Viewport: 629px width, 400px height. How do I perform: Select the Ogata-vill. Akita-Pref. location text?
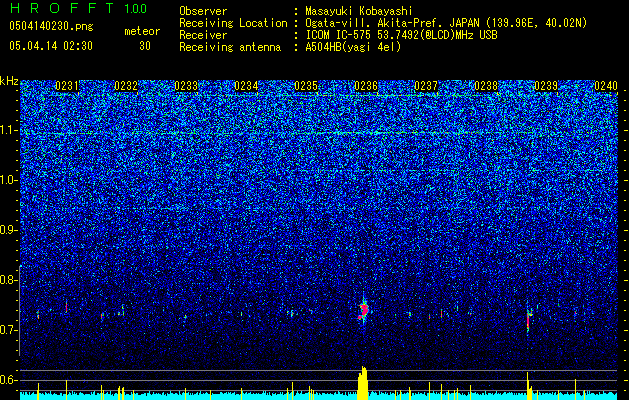(446, 23)
